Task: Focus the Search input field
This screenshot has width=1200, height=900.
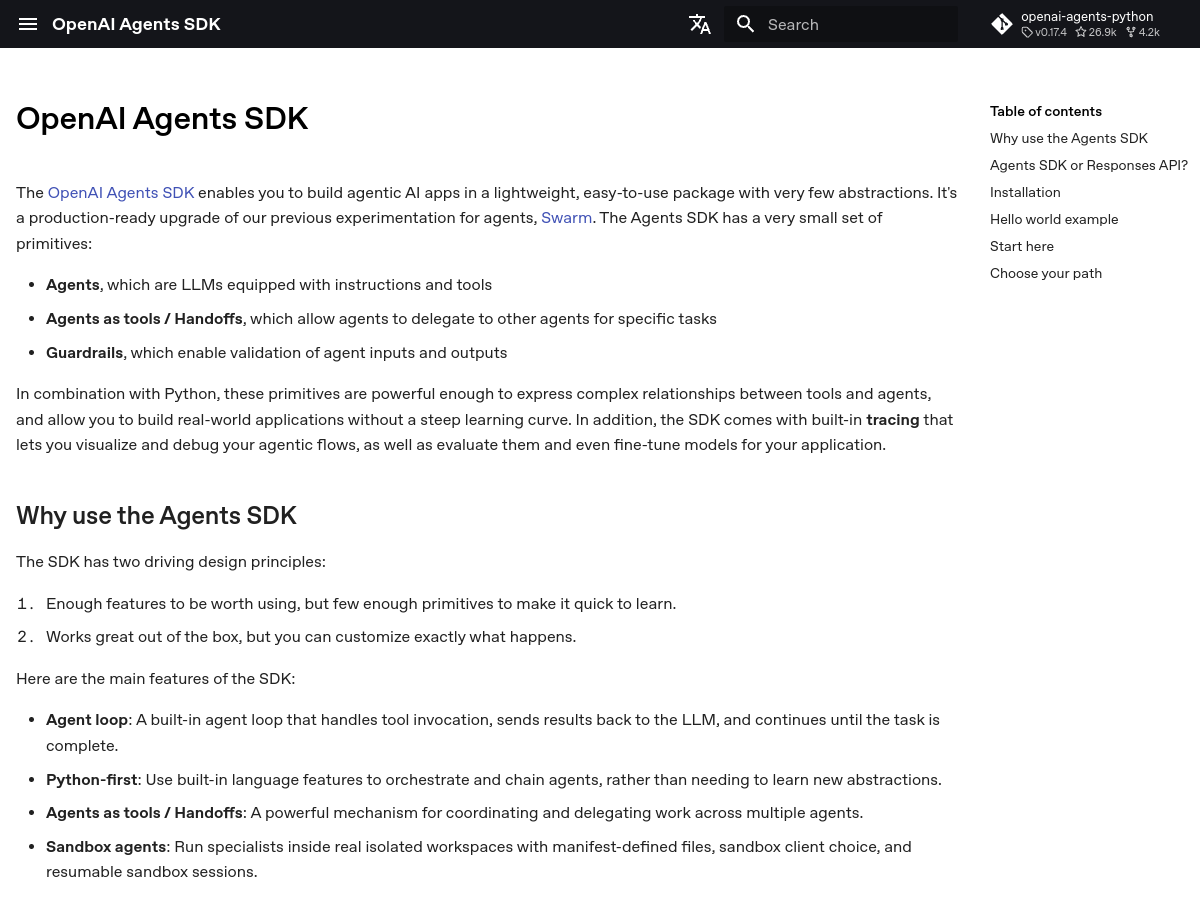Action: pyautogui.click(x=841, y=24)
